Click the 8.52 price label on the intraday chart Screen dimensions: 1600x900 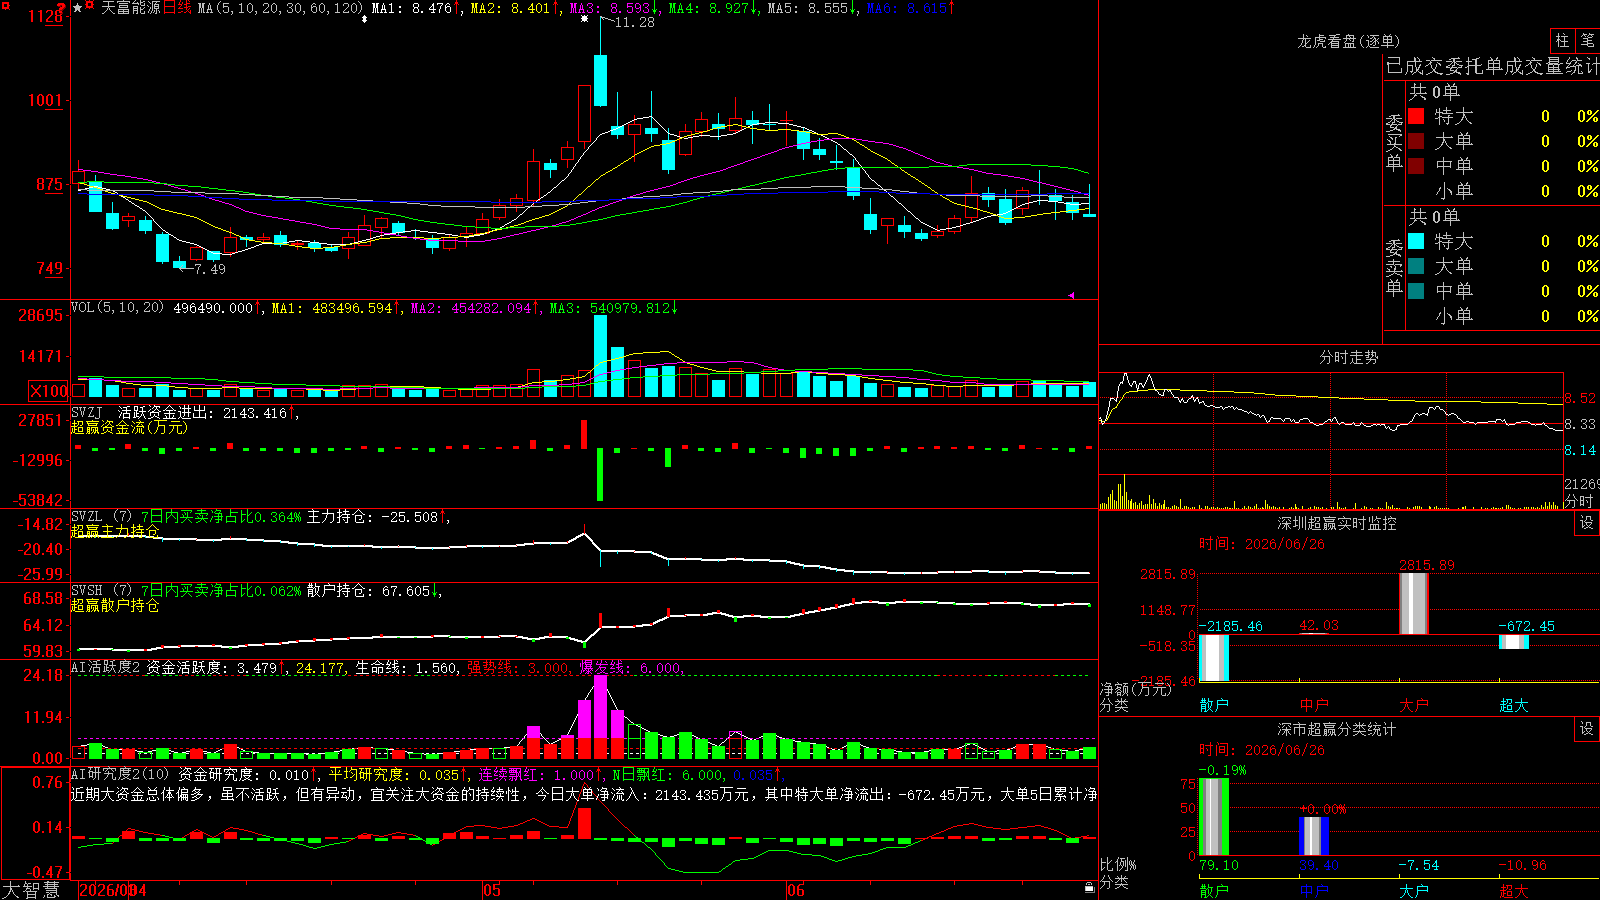tap(1580, 398)
